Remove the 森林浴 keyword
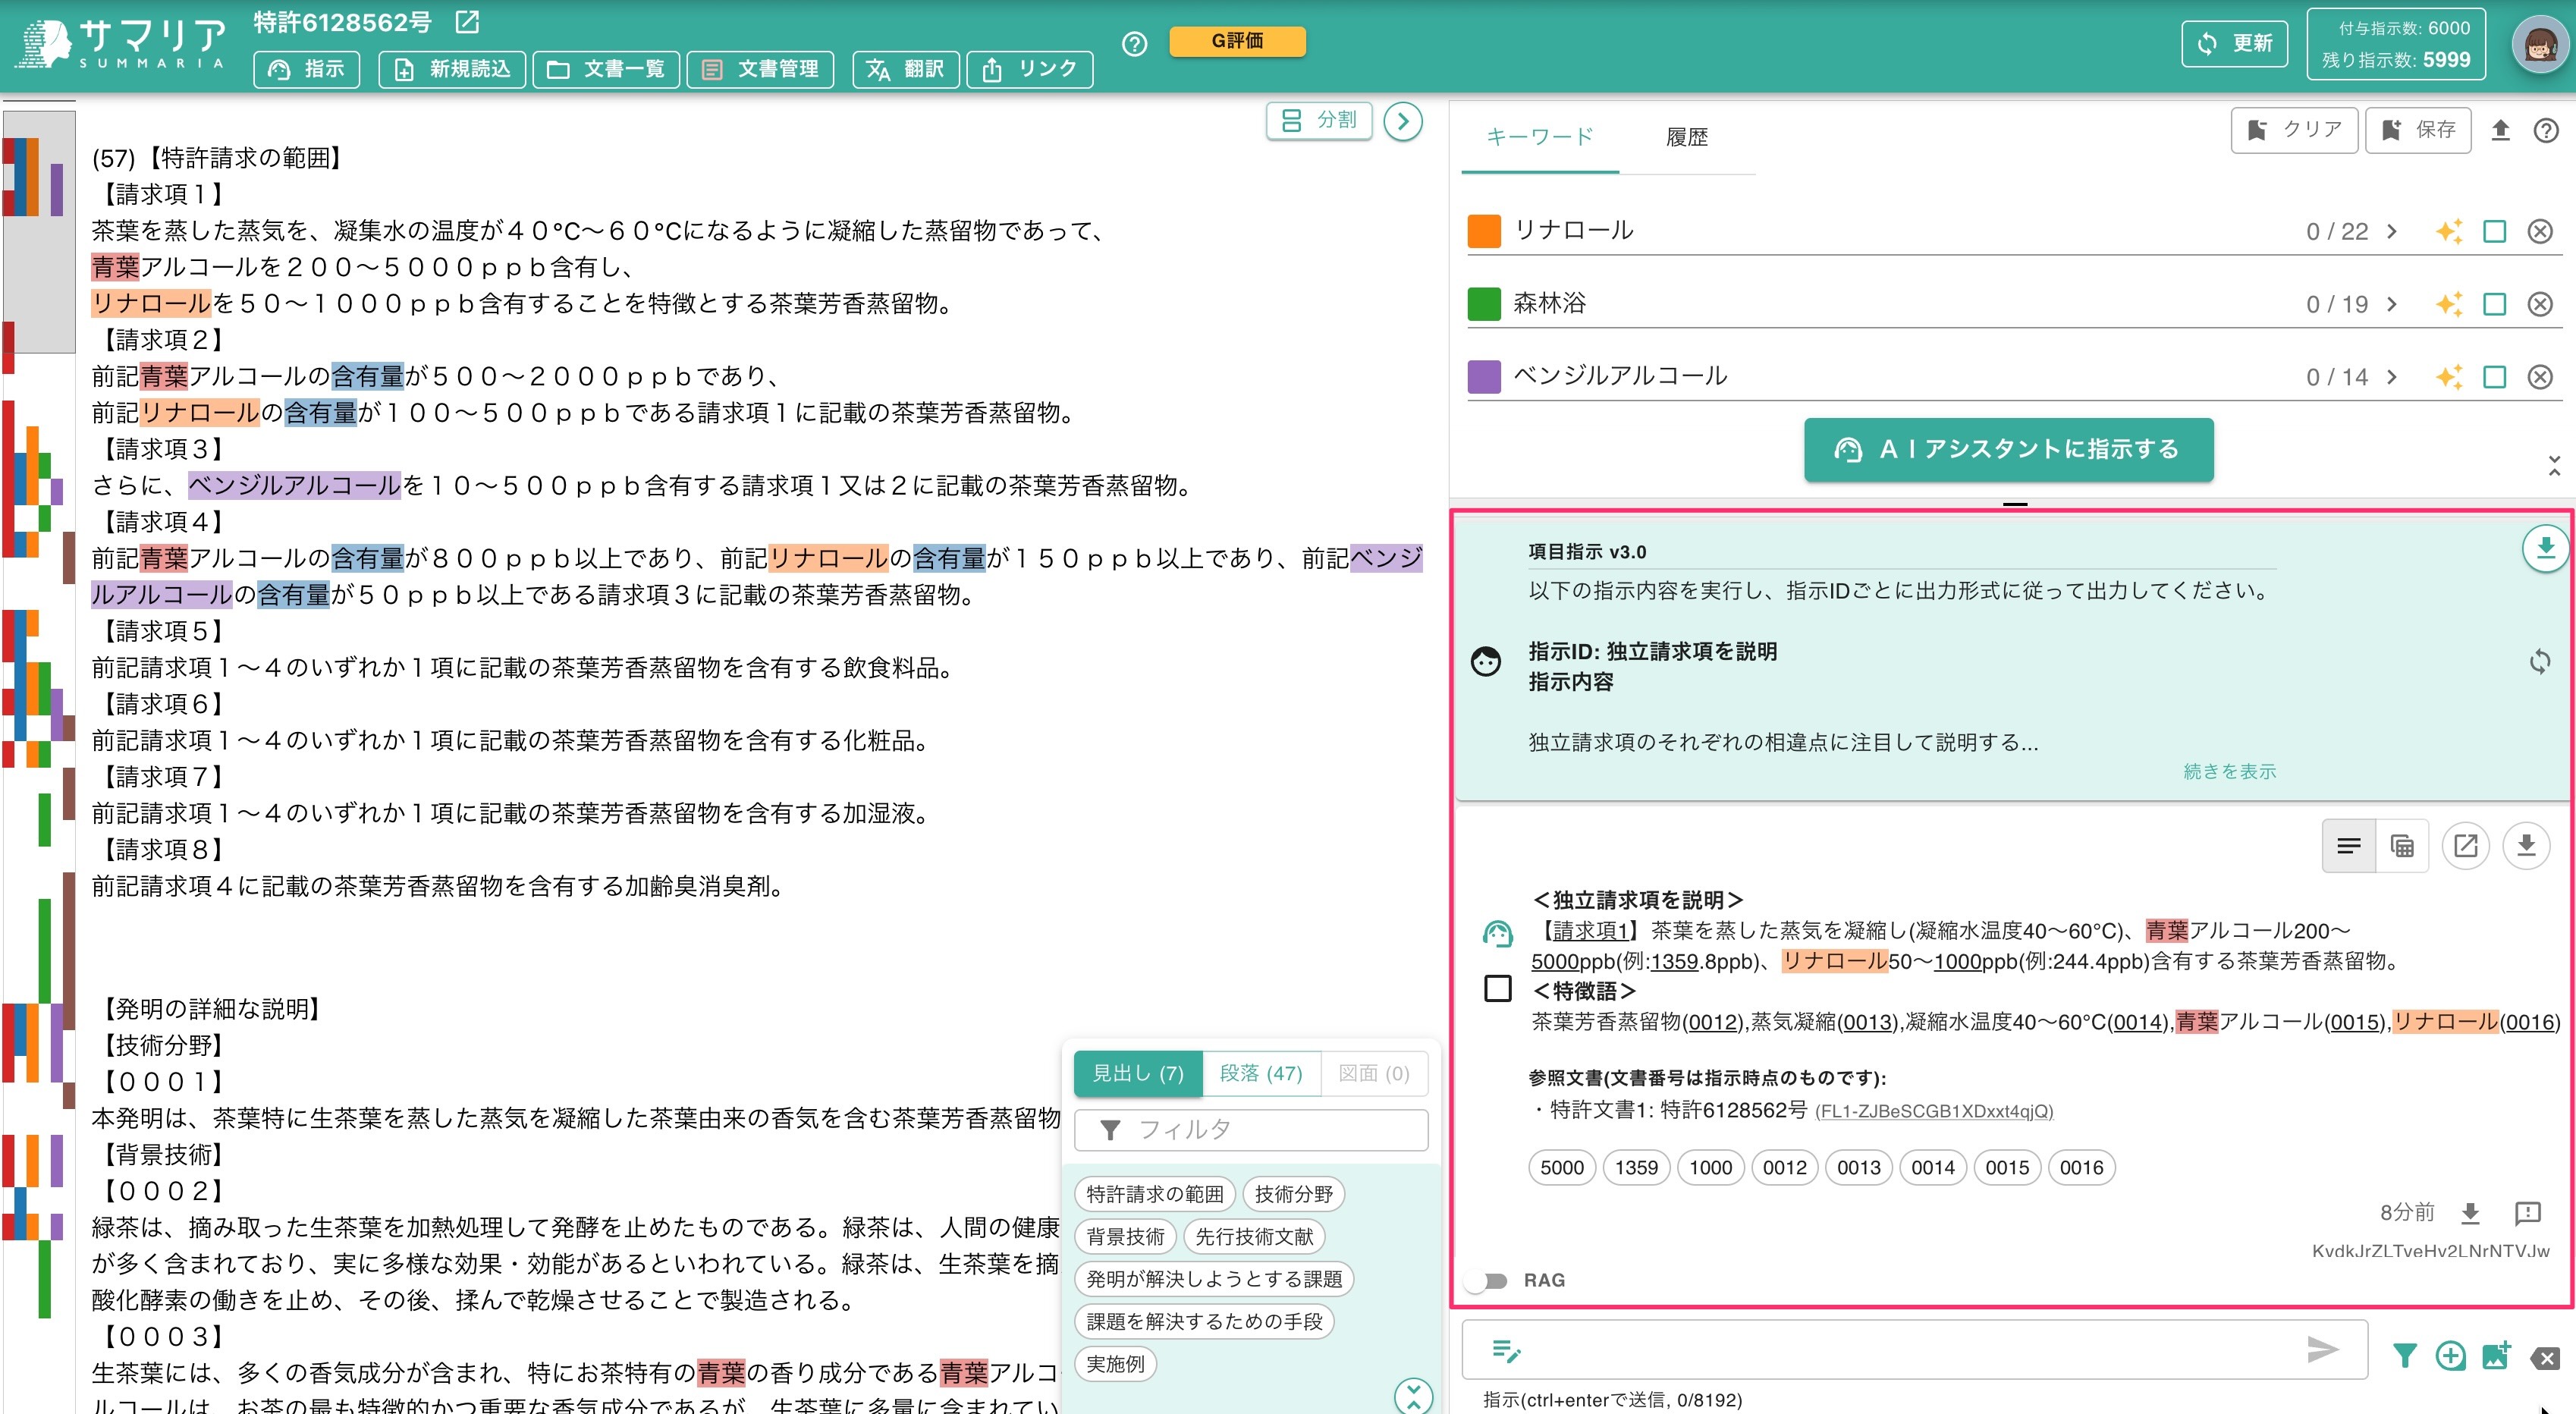Screen dimensions: 2576x1414 click(2540, 304)
